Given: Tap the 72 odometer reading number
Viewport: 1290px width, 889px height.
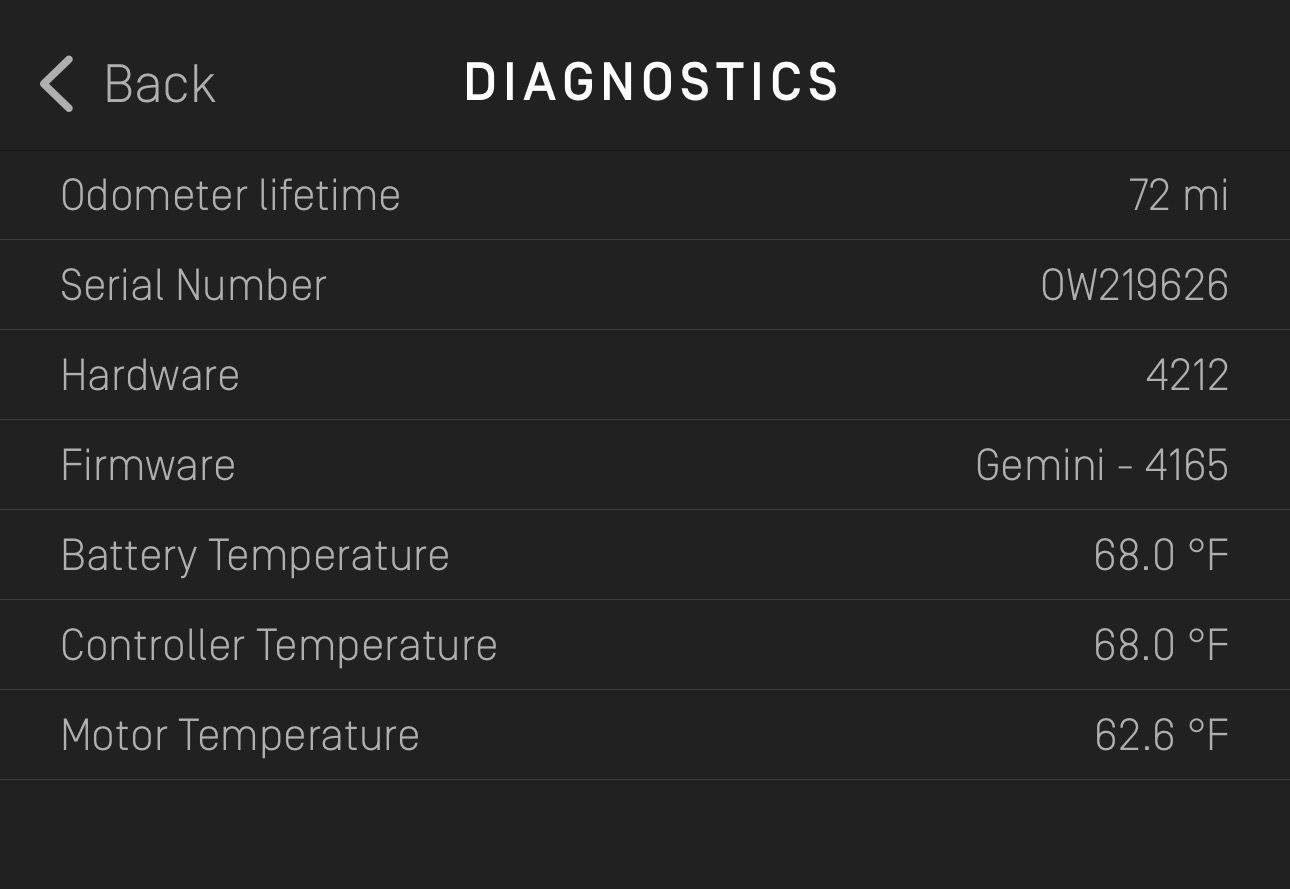Looking at the screenshot, I should coord(1149,195).
